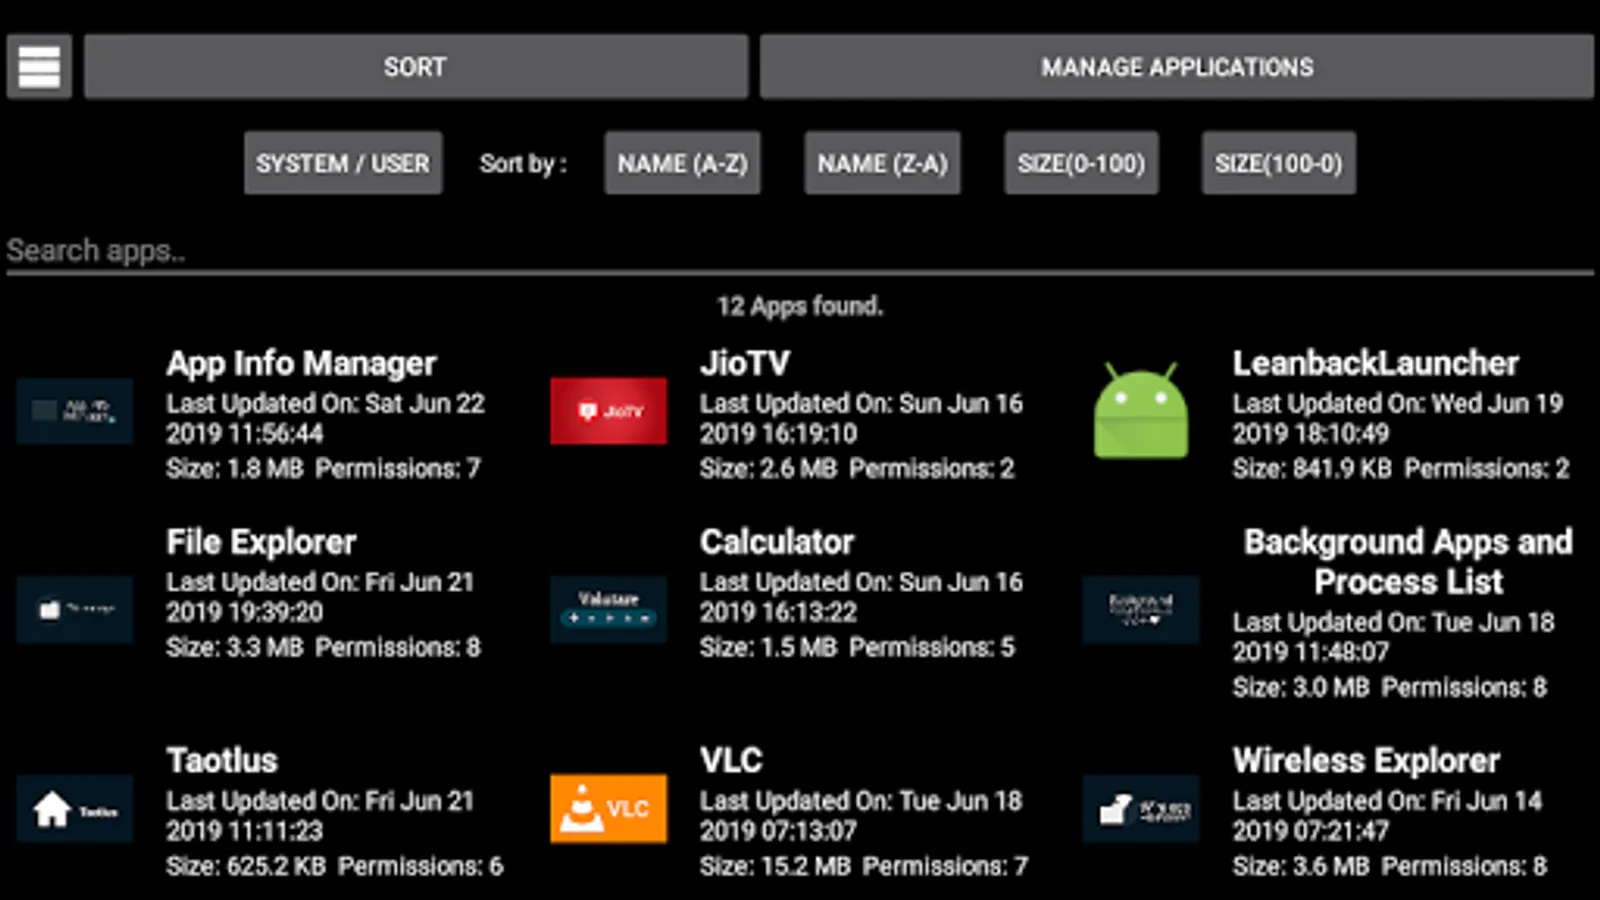This screenshot has width=1600, height=900.
Task: Sort apps by SIZE(100-0)
Action: point(1279,163)
